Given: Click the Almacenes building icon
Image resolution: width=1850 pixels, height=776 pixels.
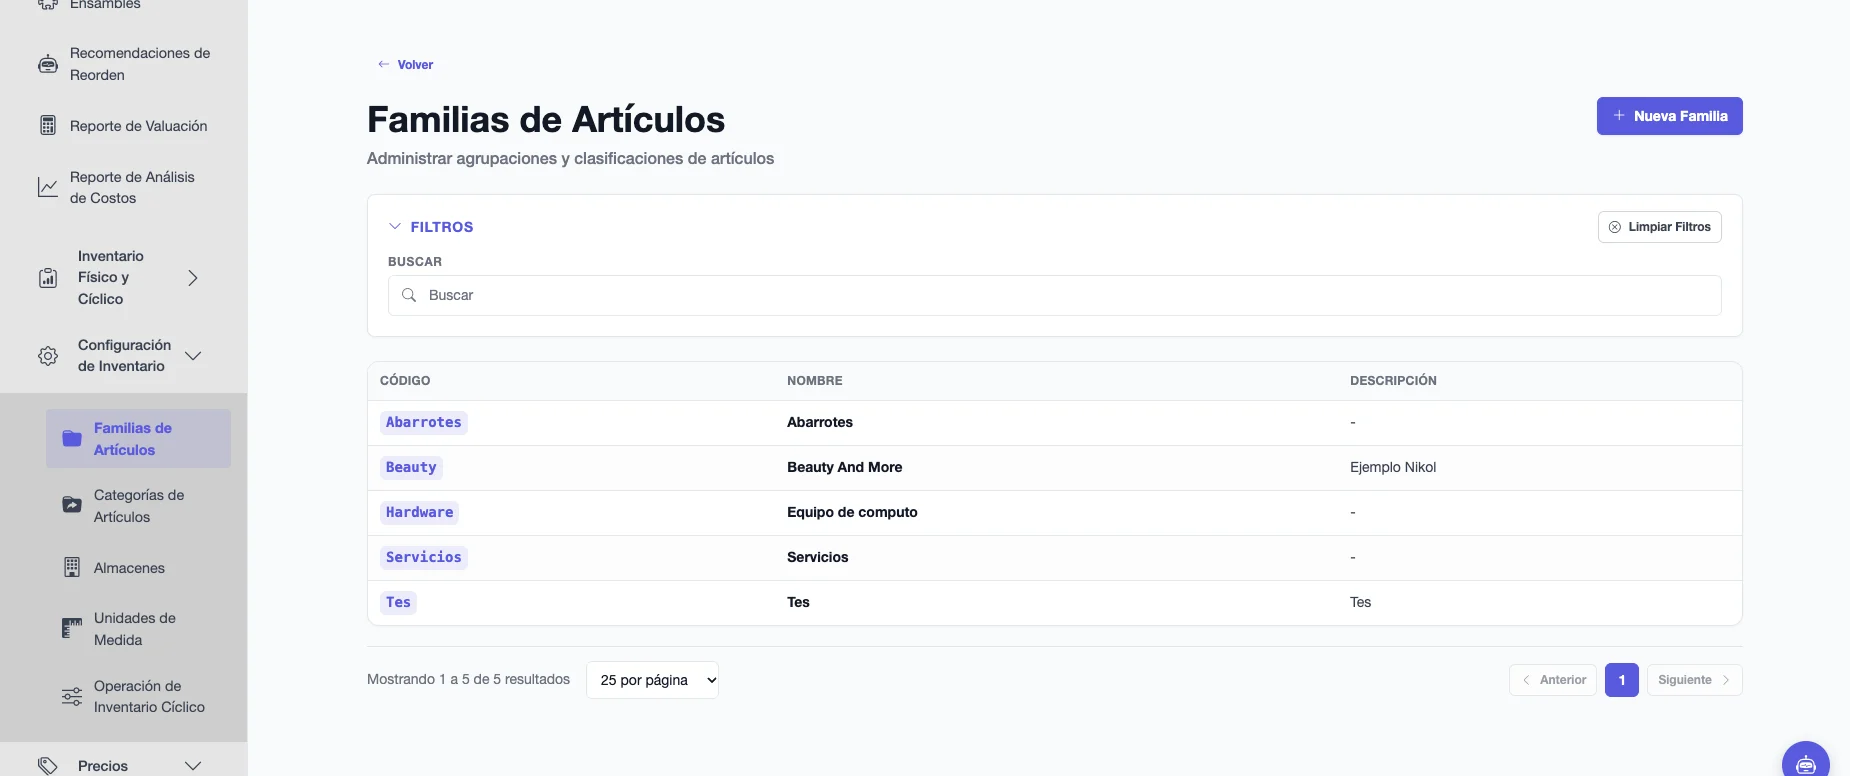Looking at the screenshot, I should (x=72, y=567).
